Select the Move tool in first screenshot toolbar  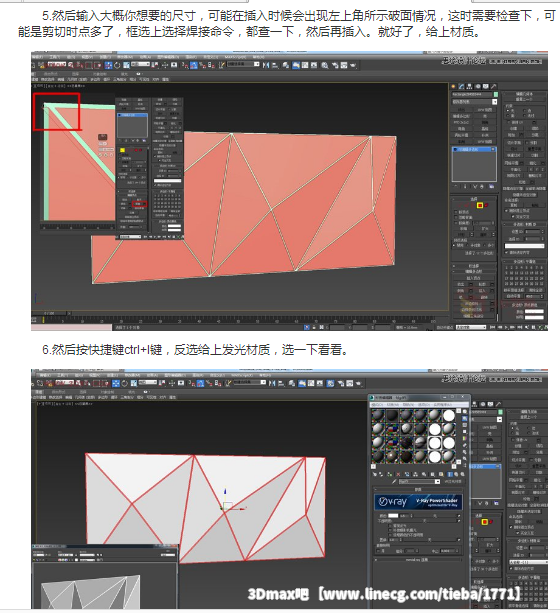tap(108, 65)
